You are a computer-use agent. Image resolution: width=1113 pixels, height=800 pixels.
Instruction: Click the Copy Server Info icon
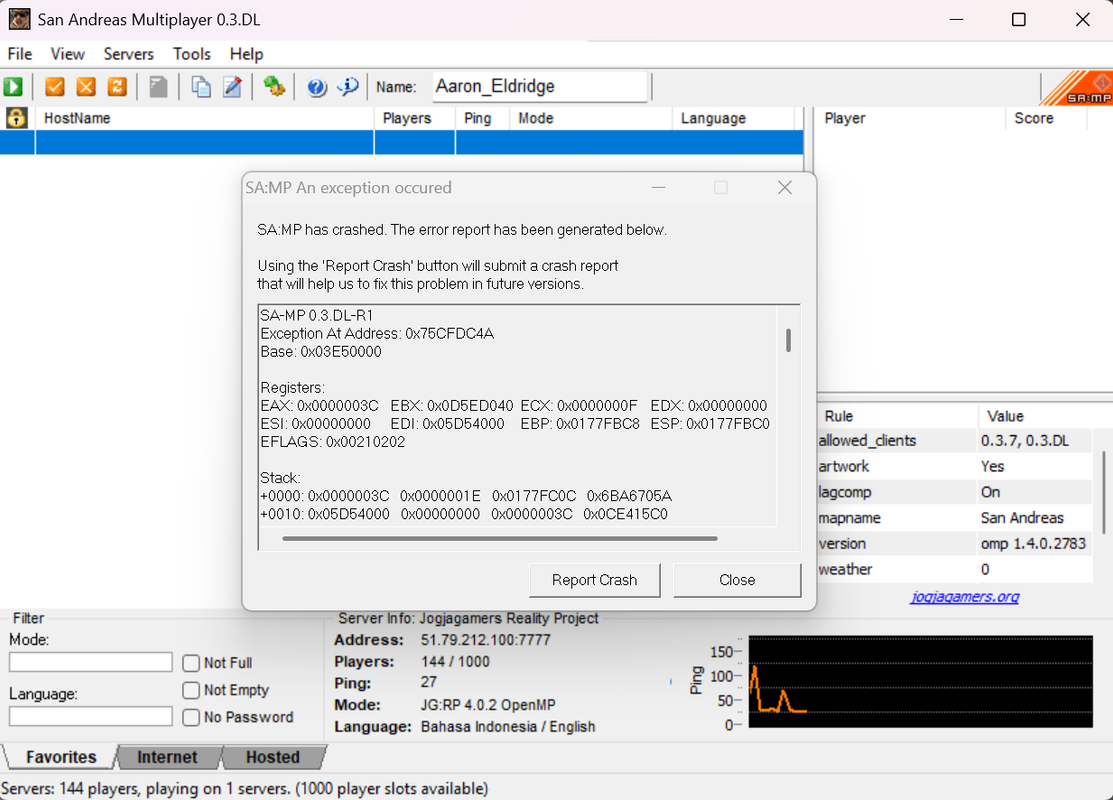[x=201, y=87]
